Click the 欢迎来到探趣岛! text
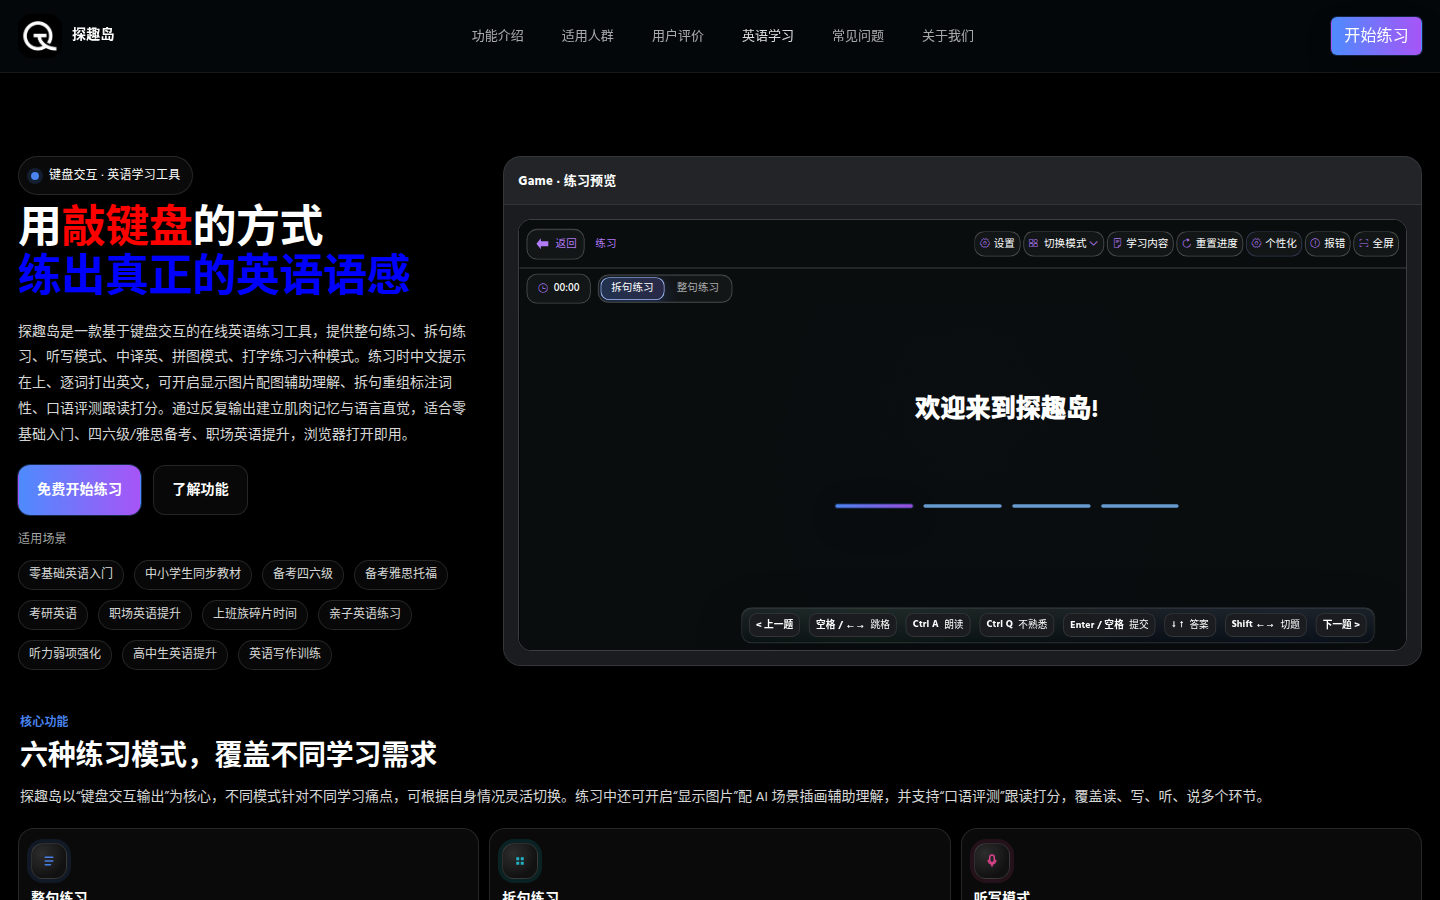Viewport: 1440px width, 900px height. click(1006, 408)
